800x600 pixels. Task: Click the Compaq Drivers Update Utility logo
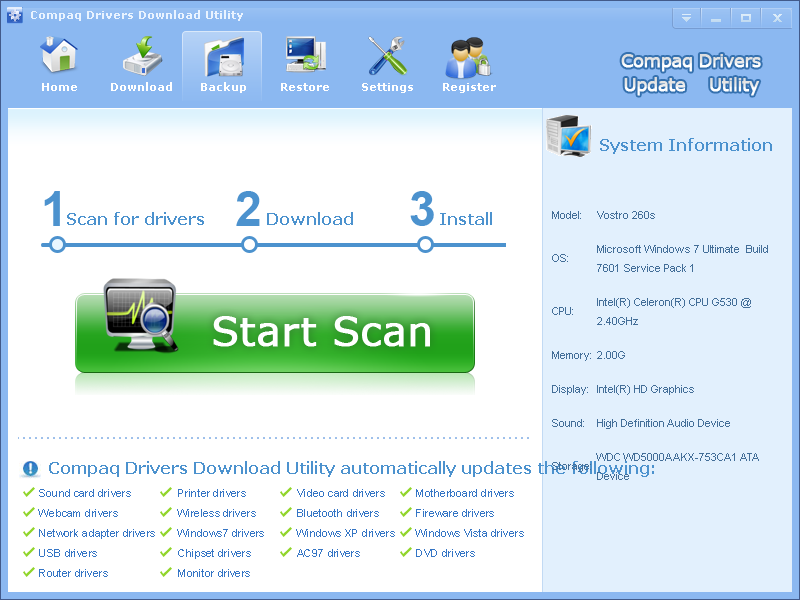[x=690, y=73]
